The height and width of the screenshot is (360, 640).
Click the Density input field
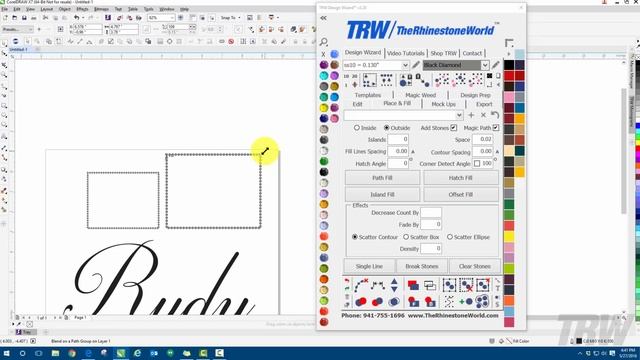click(431, 248)
